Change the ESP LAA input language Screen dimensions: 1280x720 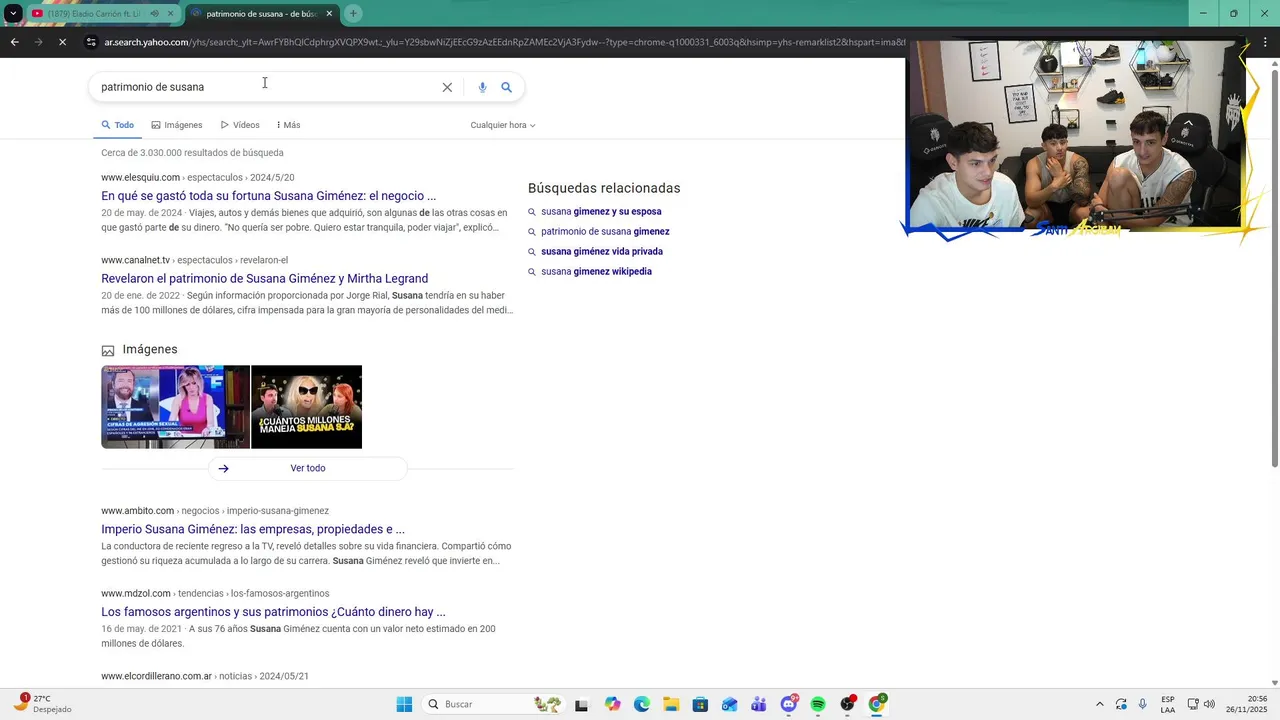click(1168, 704)
